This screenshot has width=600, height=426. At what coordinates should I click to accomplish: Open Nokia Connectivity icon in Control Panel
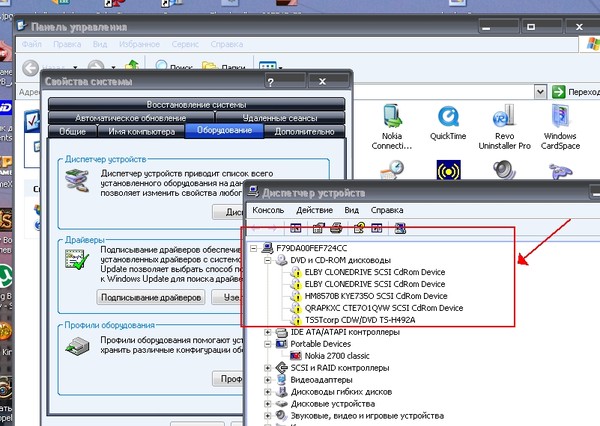(392, 126)
